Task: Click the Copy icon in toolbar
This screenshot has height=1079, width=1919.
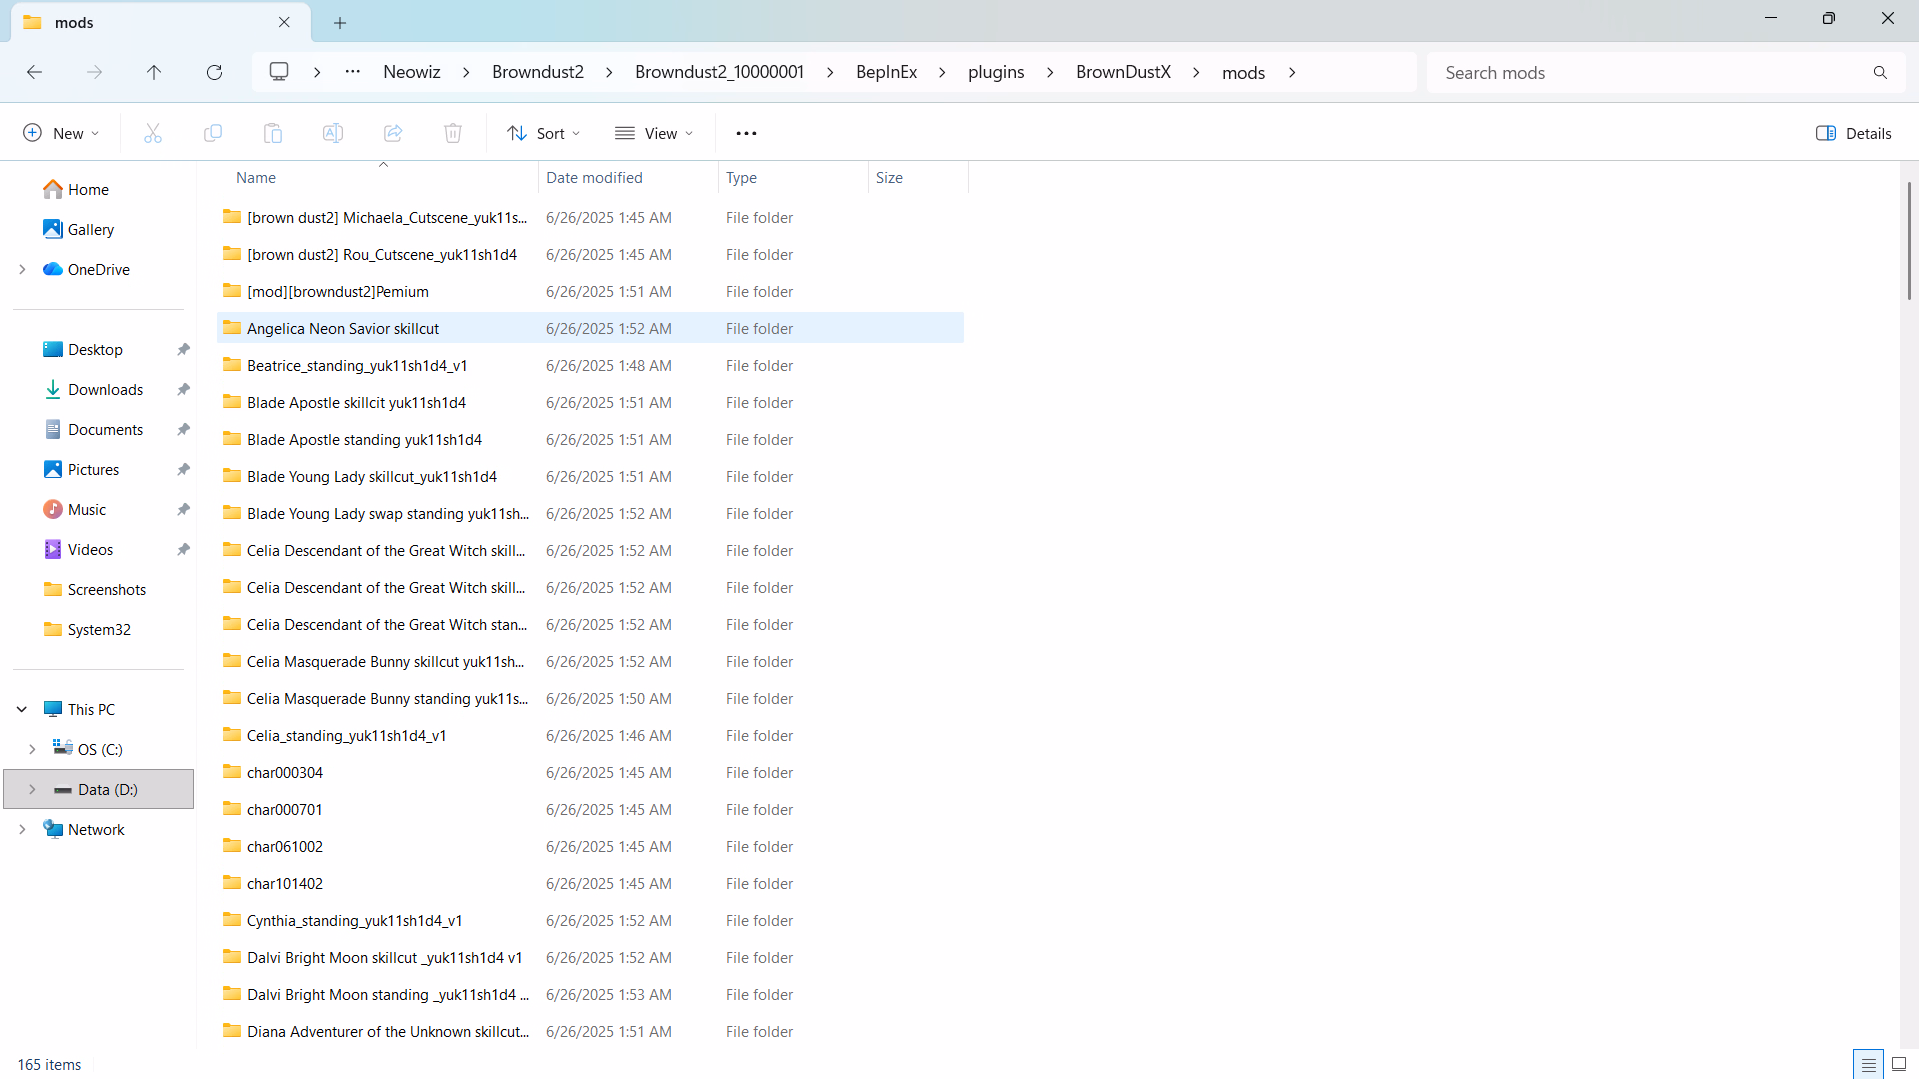Action: point(213,133)
